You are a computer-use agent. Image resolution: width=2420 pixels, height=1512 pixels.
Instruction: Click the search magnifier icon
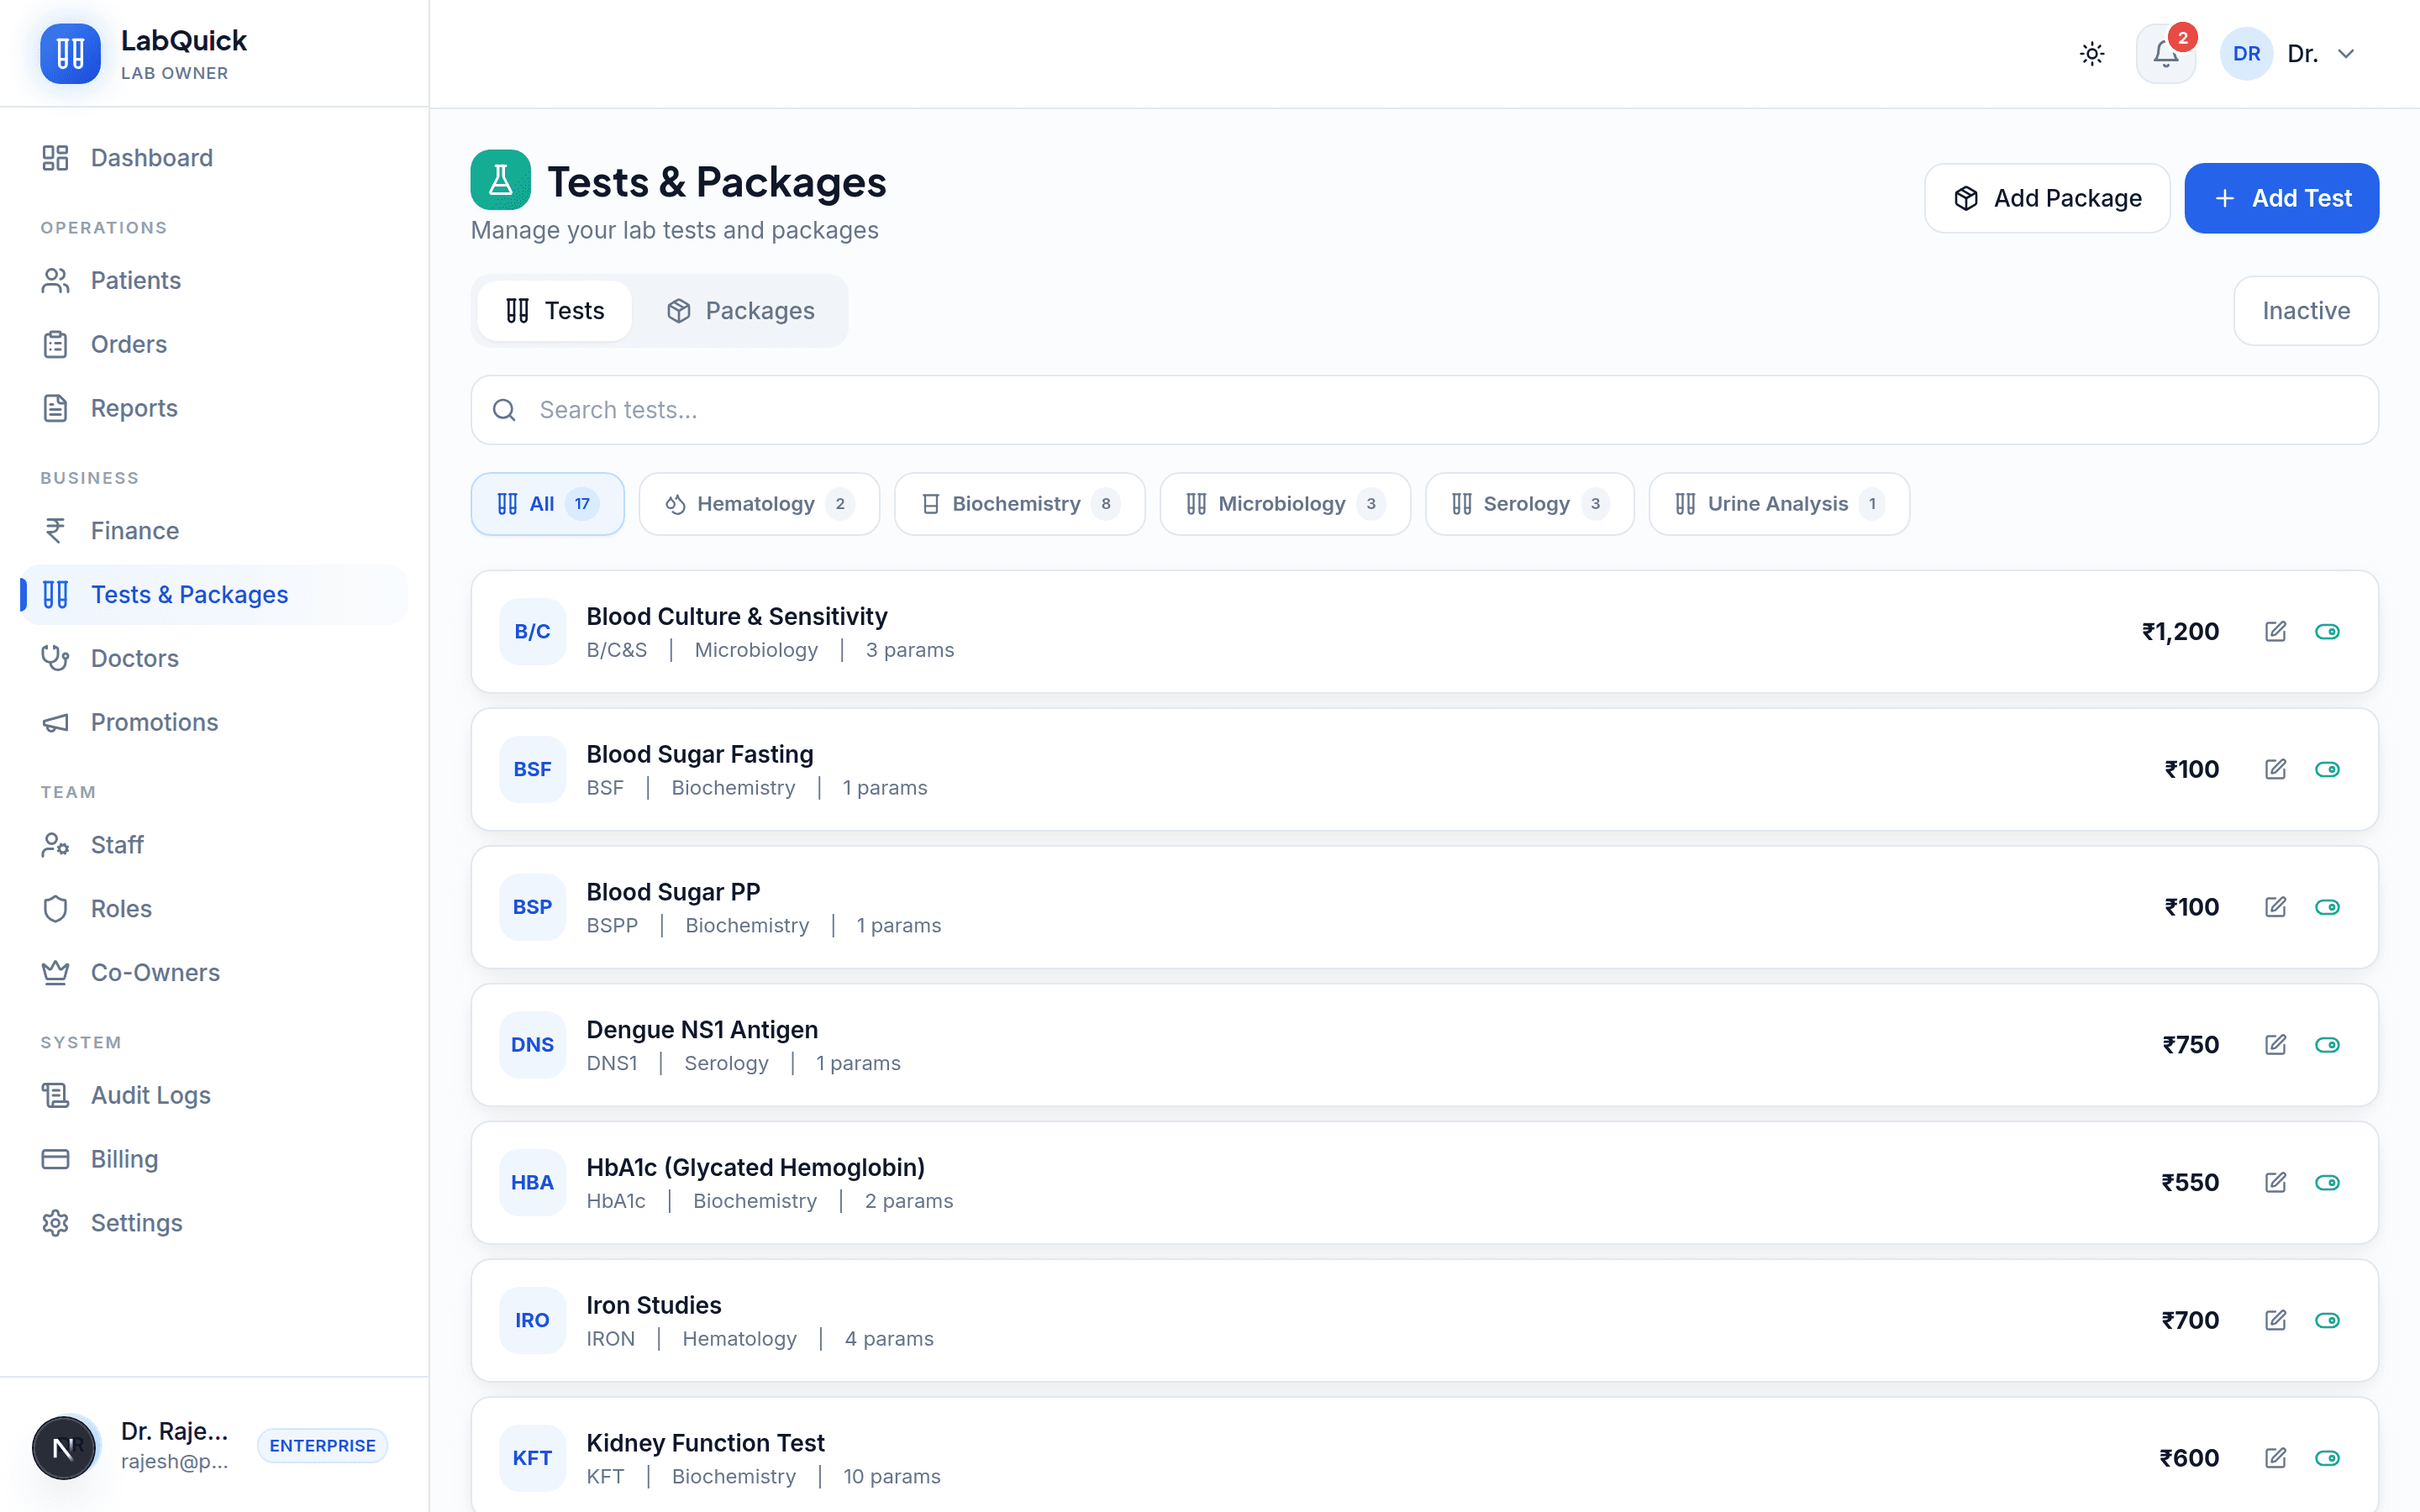point(504,410)
